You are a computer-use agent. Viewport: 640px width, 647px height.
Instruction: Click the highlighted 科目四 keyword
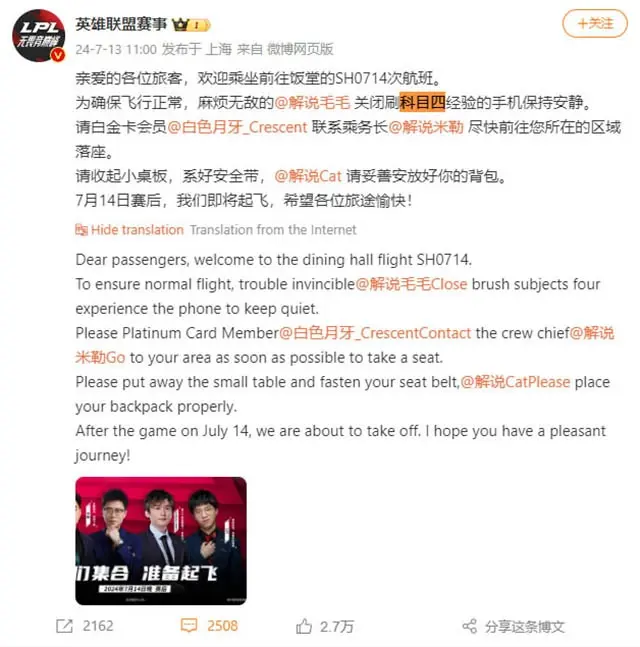(422, 102)
